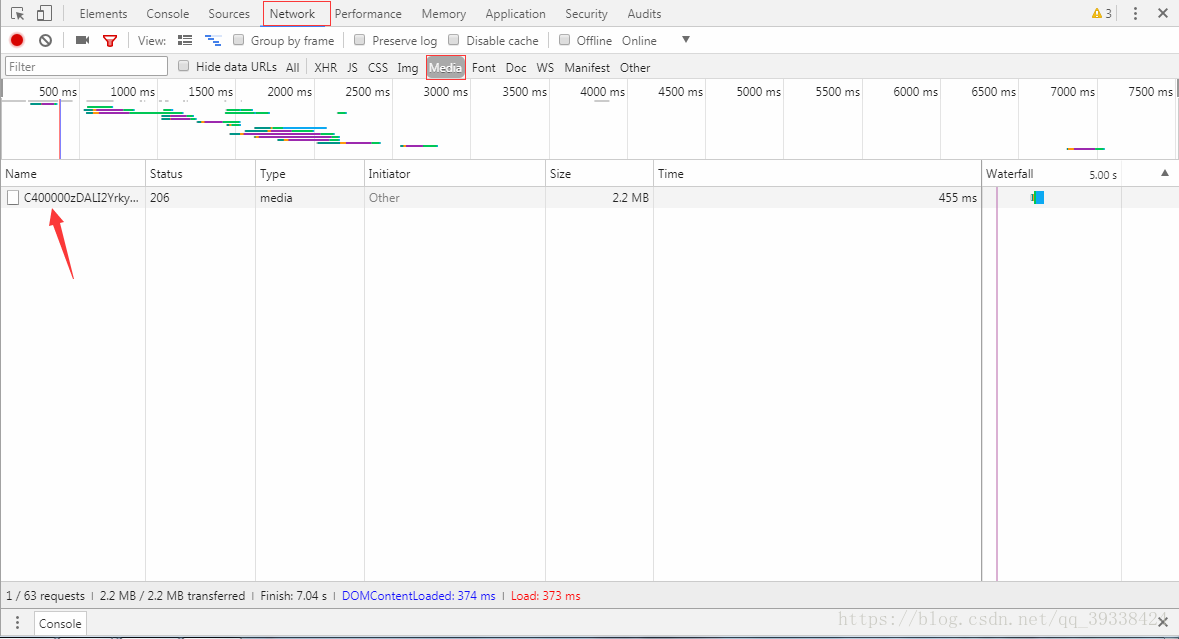Sort by the Size column header
The height and width of the screenshot is (639, 1179).
(599, 174)
